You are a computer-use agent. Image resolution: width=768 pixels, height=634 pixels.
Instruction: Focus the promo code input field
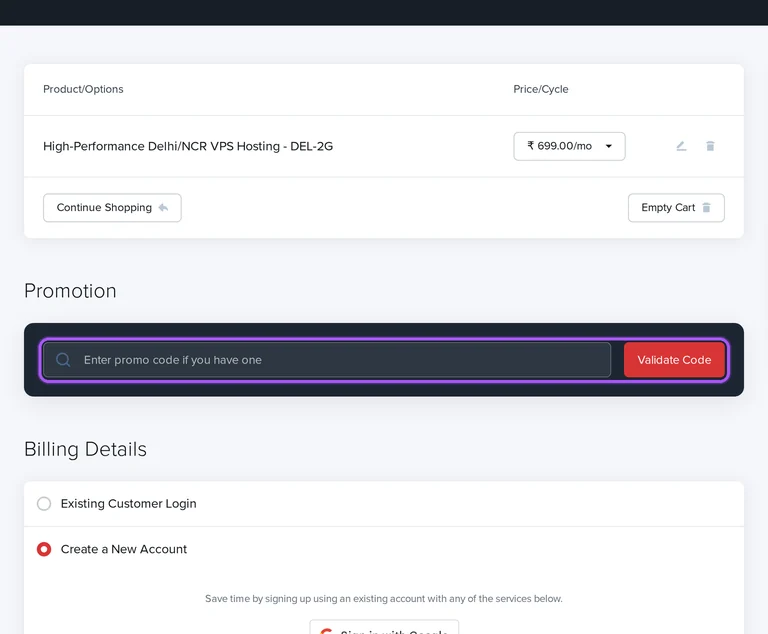[327, 360]
